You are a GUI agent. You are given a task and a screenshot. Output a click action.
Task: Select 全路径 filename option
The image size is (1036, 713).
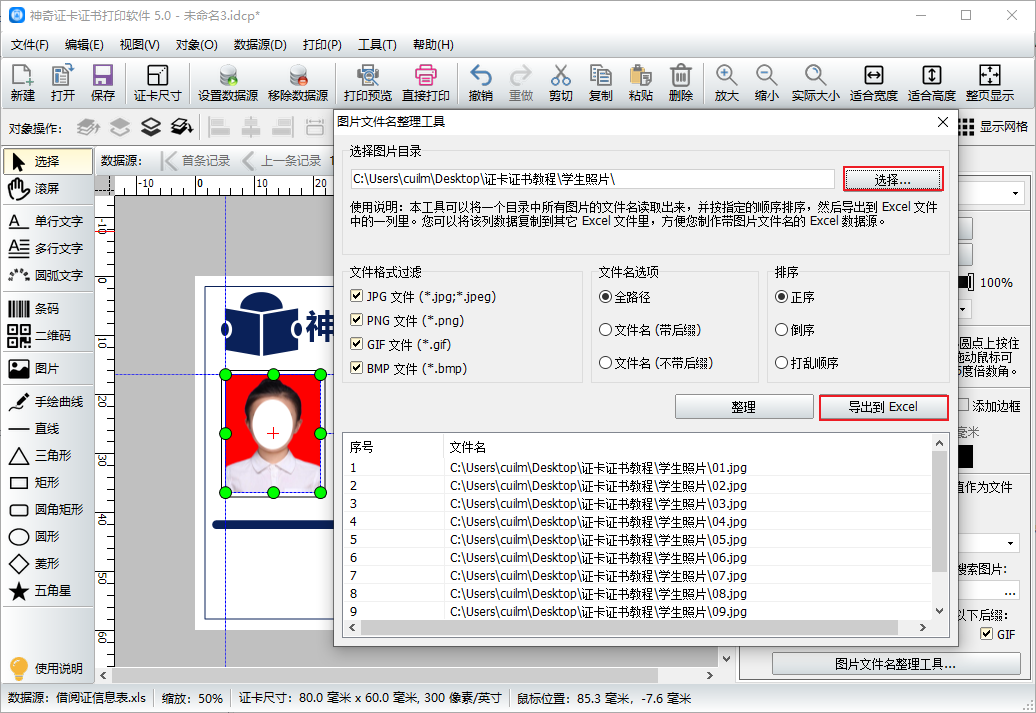[x=605, y=297]
